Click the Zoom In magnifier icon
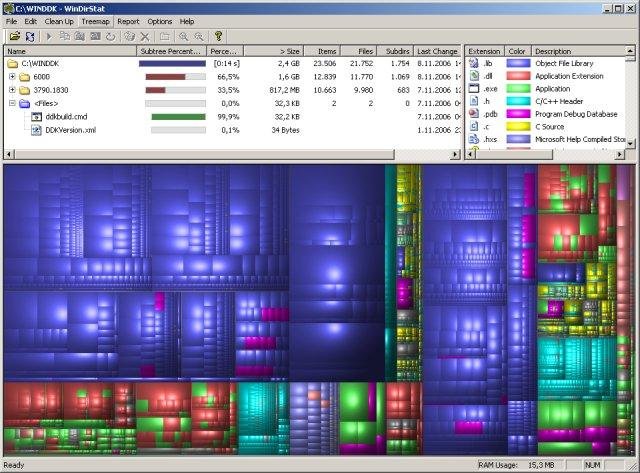Viewport: 640px width, 473px height. 183,36
